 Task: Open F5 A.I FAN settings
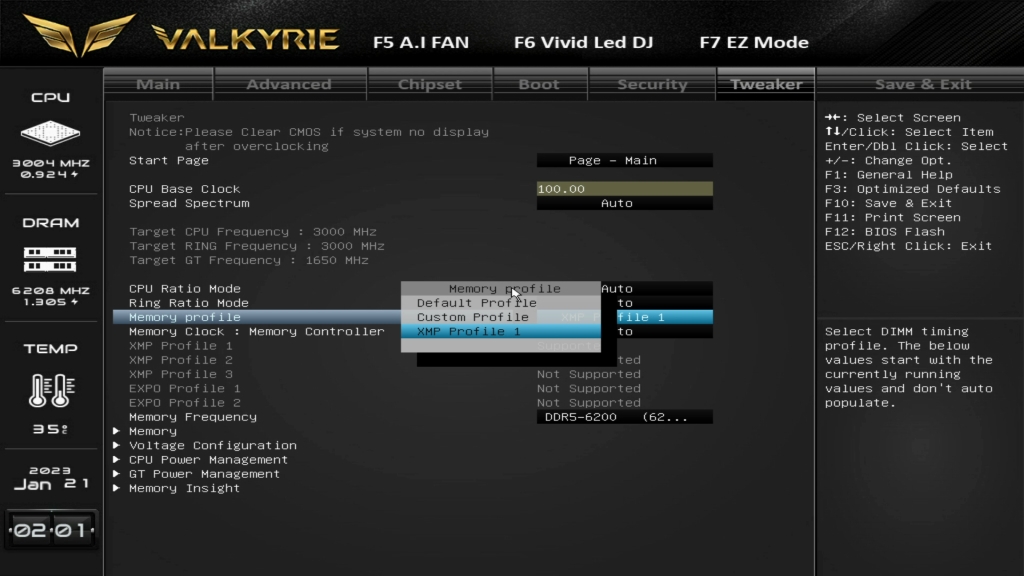(x=421, y=42)
